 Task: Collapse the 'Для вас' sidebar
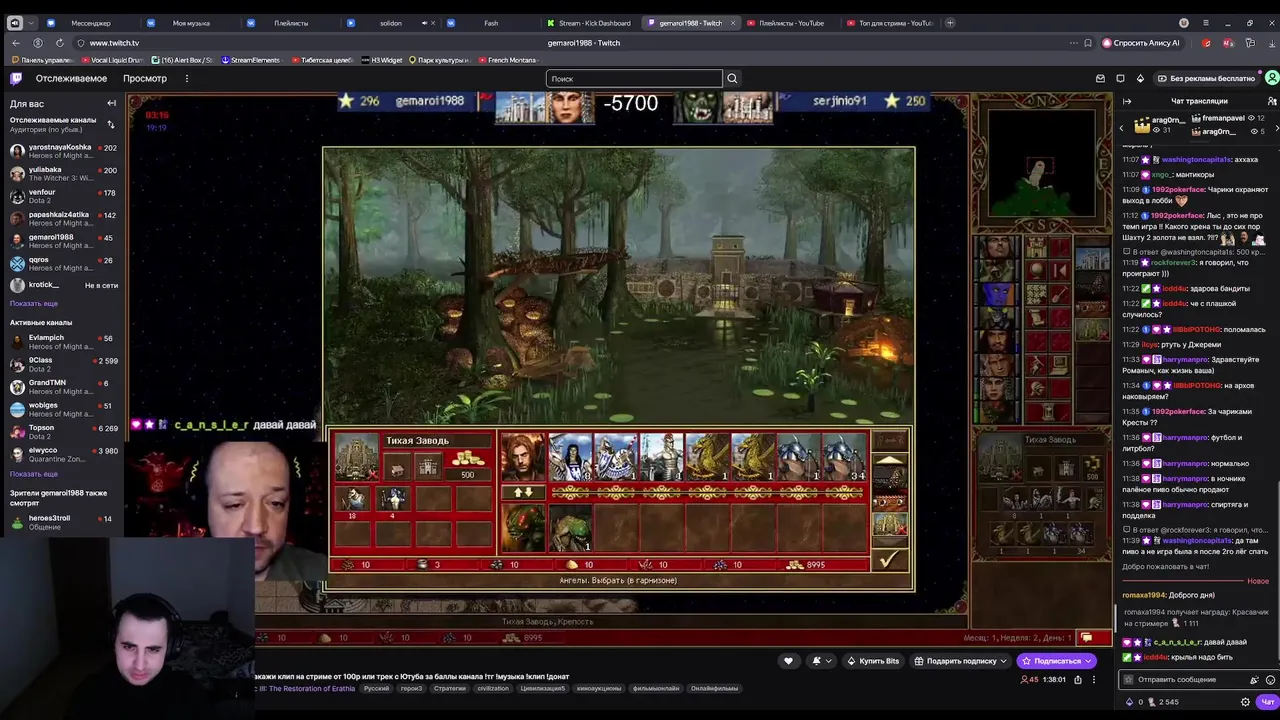tap(112, 103)
